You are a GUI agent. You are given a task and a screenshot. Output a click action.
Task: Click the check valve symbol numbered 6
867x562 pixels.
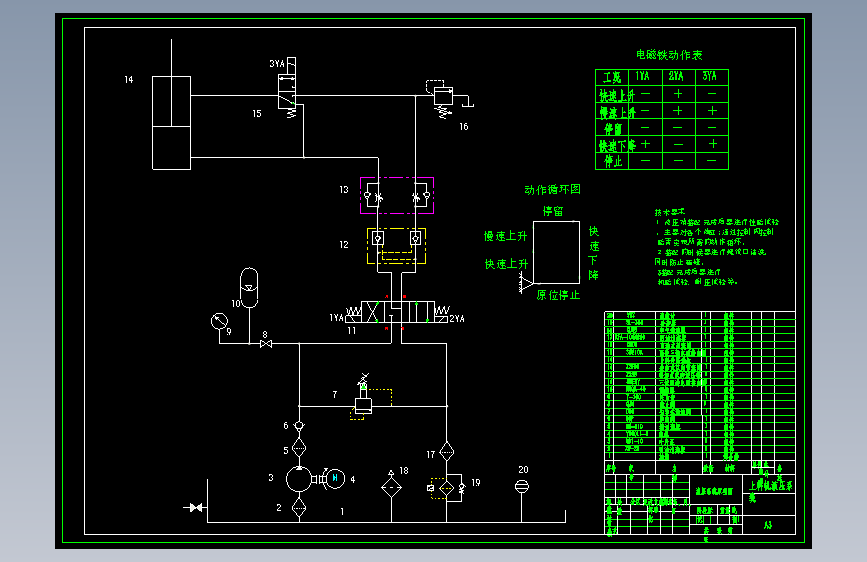click(299, 426)
